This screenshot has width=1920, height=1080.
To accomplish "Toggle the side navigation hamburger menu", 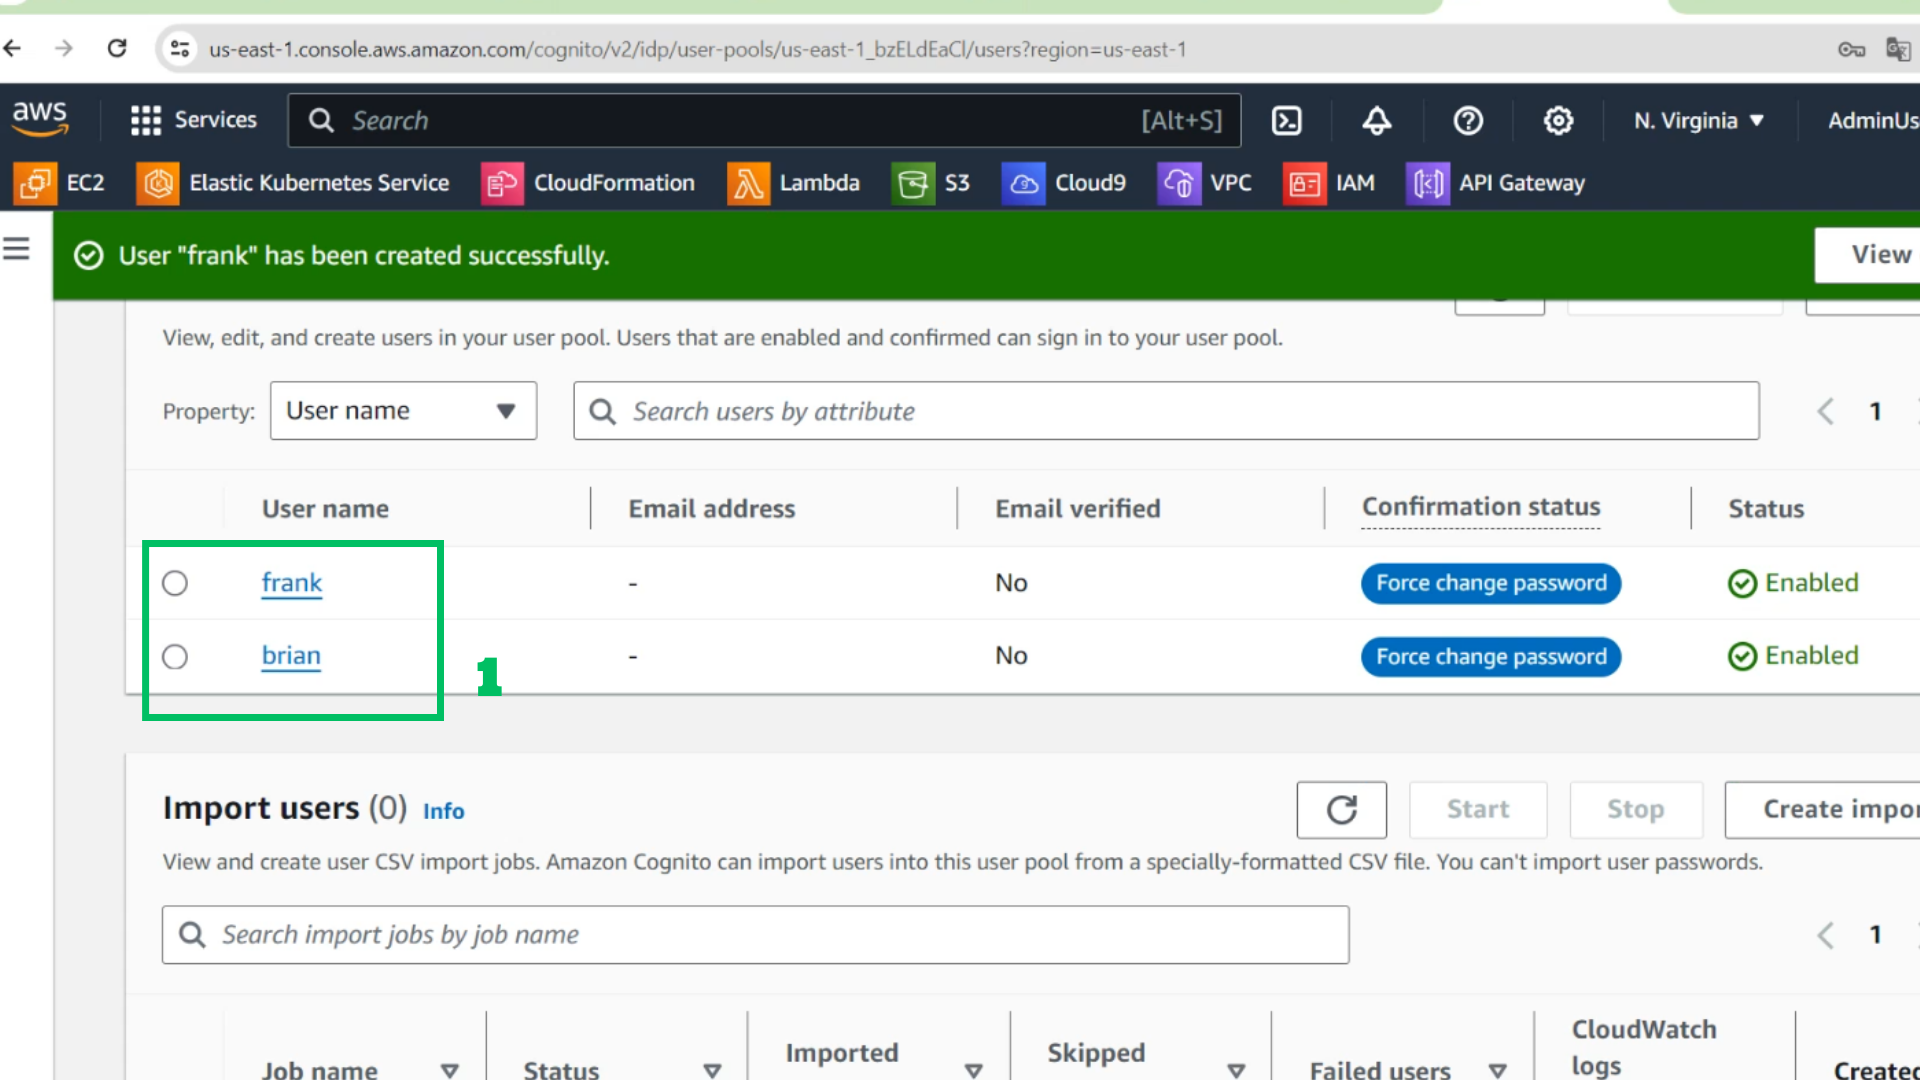I will point(16,248).
